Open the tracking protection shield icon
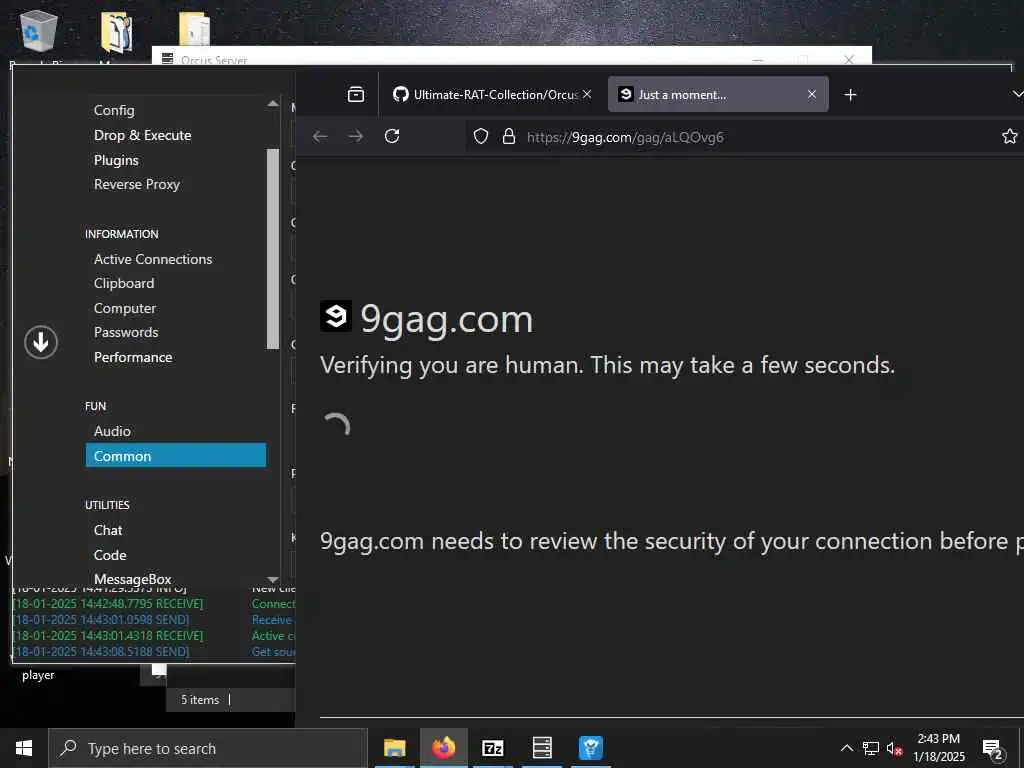Viewport: 1024px width, 768px height. [481, 136]
